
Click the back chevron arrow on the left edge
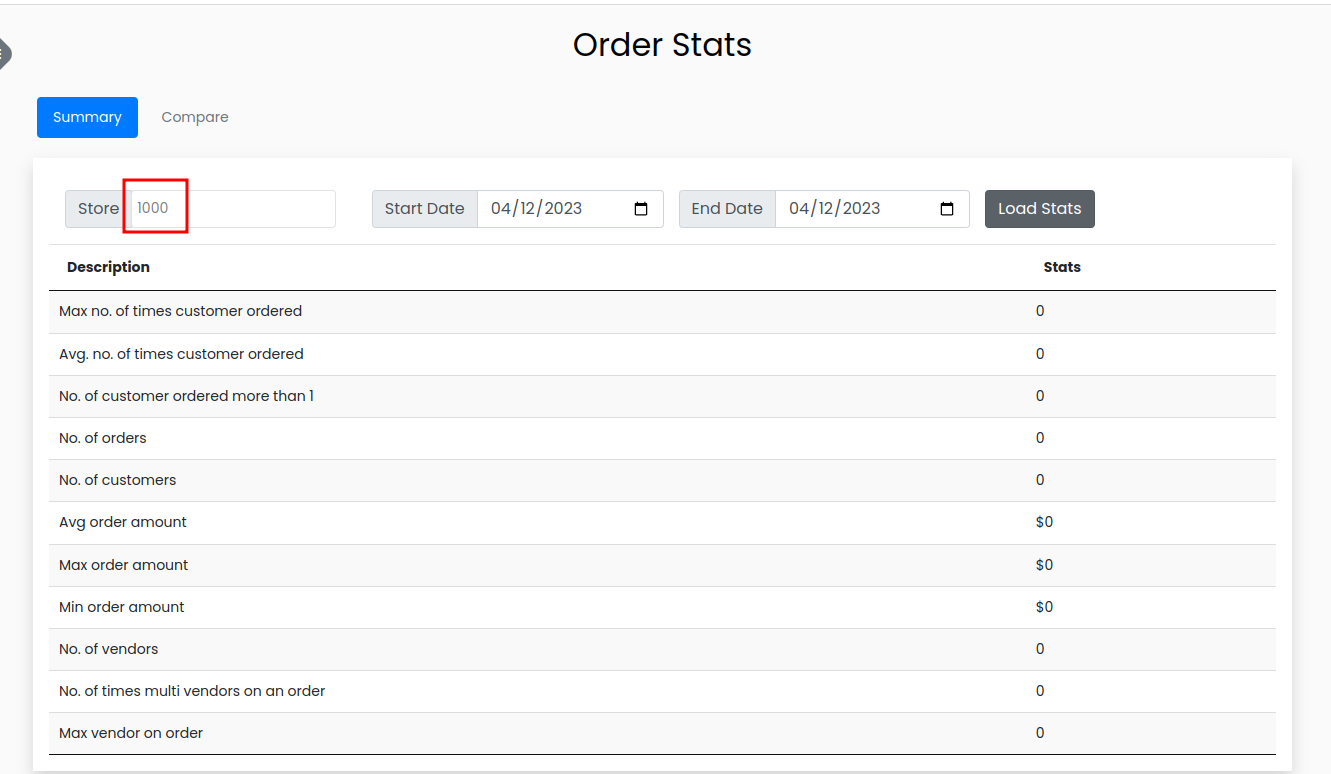pos(6,52)
